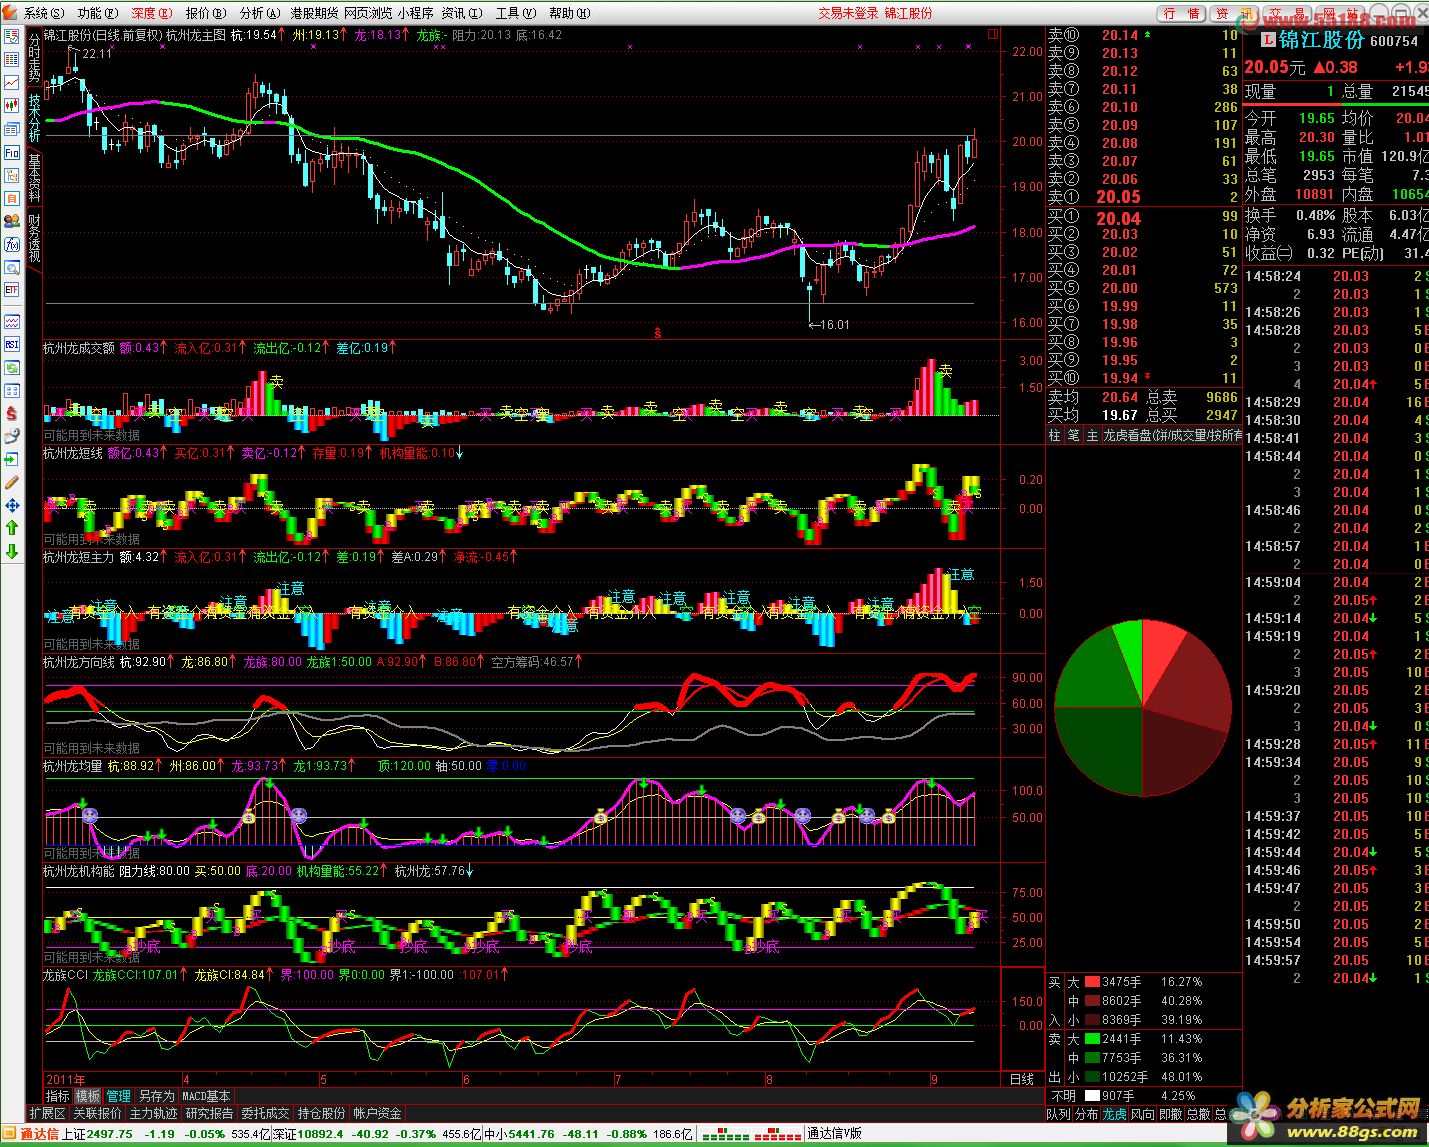Switch to the 财务透视 vertical tab
Screen dimensions: 1429x1147
coord(34,238)
